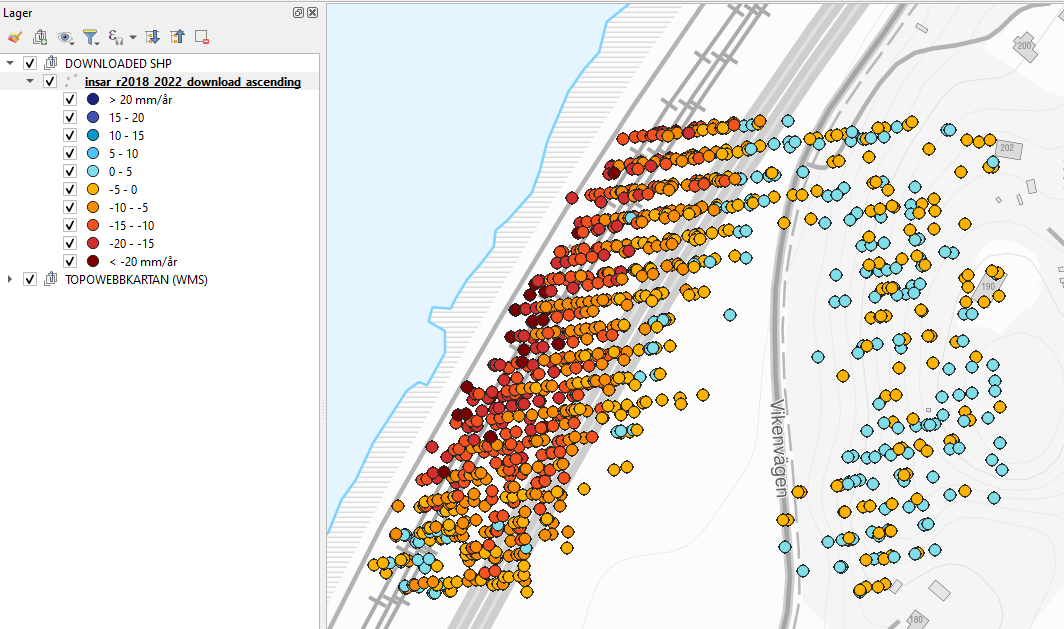The height and width of the screenshot is (629, 1064).
Task: Disable the '0 - 5' legend class checkbox
Action: point(70,171)
